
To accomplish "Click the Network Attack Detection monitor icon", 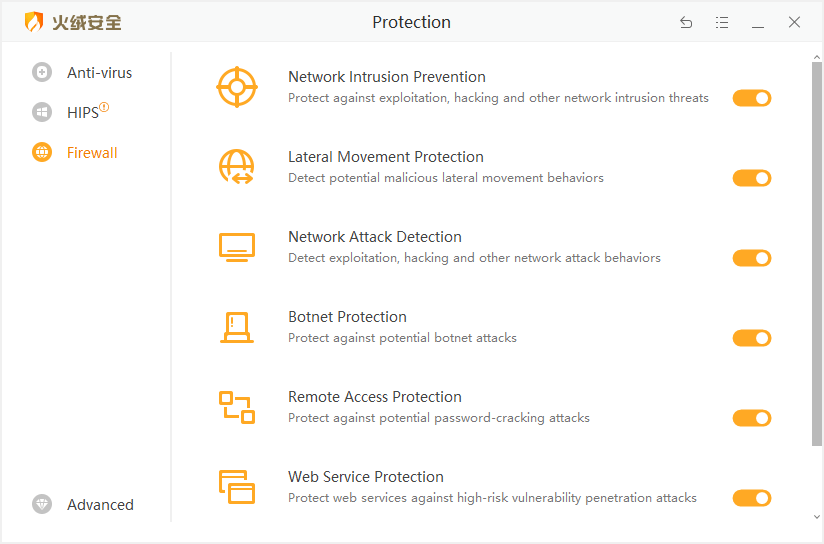I will click(237, 247).
